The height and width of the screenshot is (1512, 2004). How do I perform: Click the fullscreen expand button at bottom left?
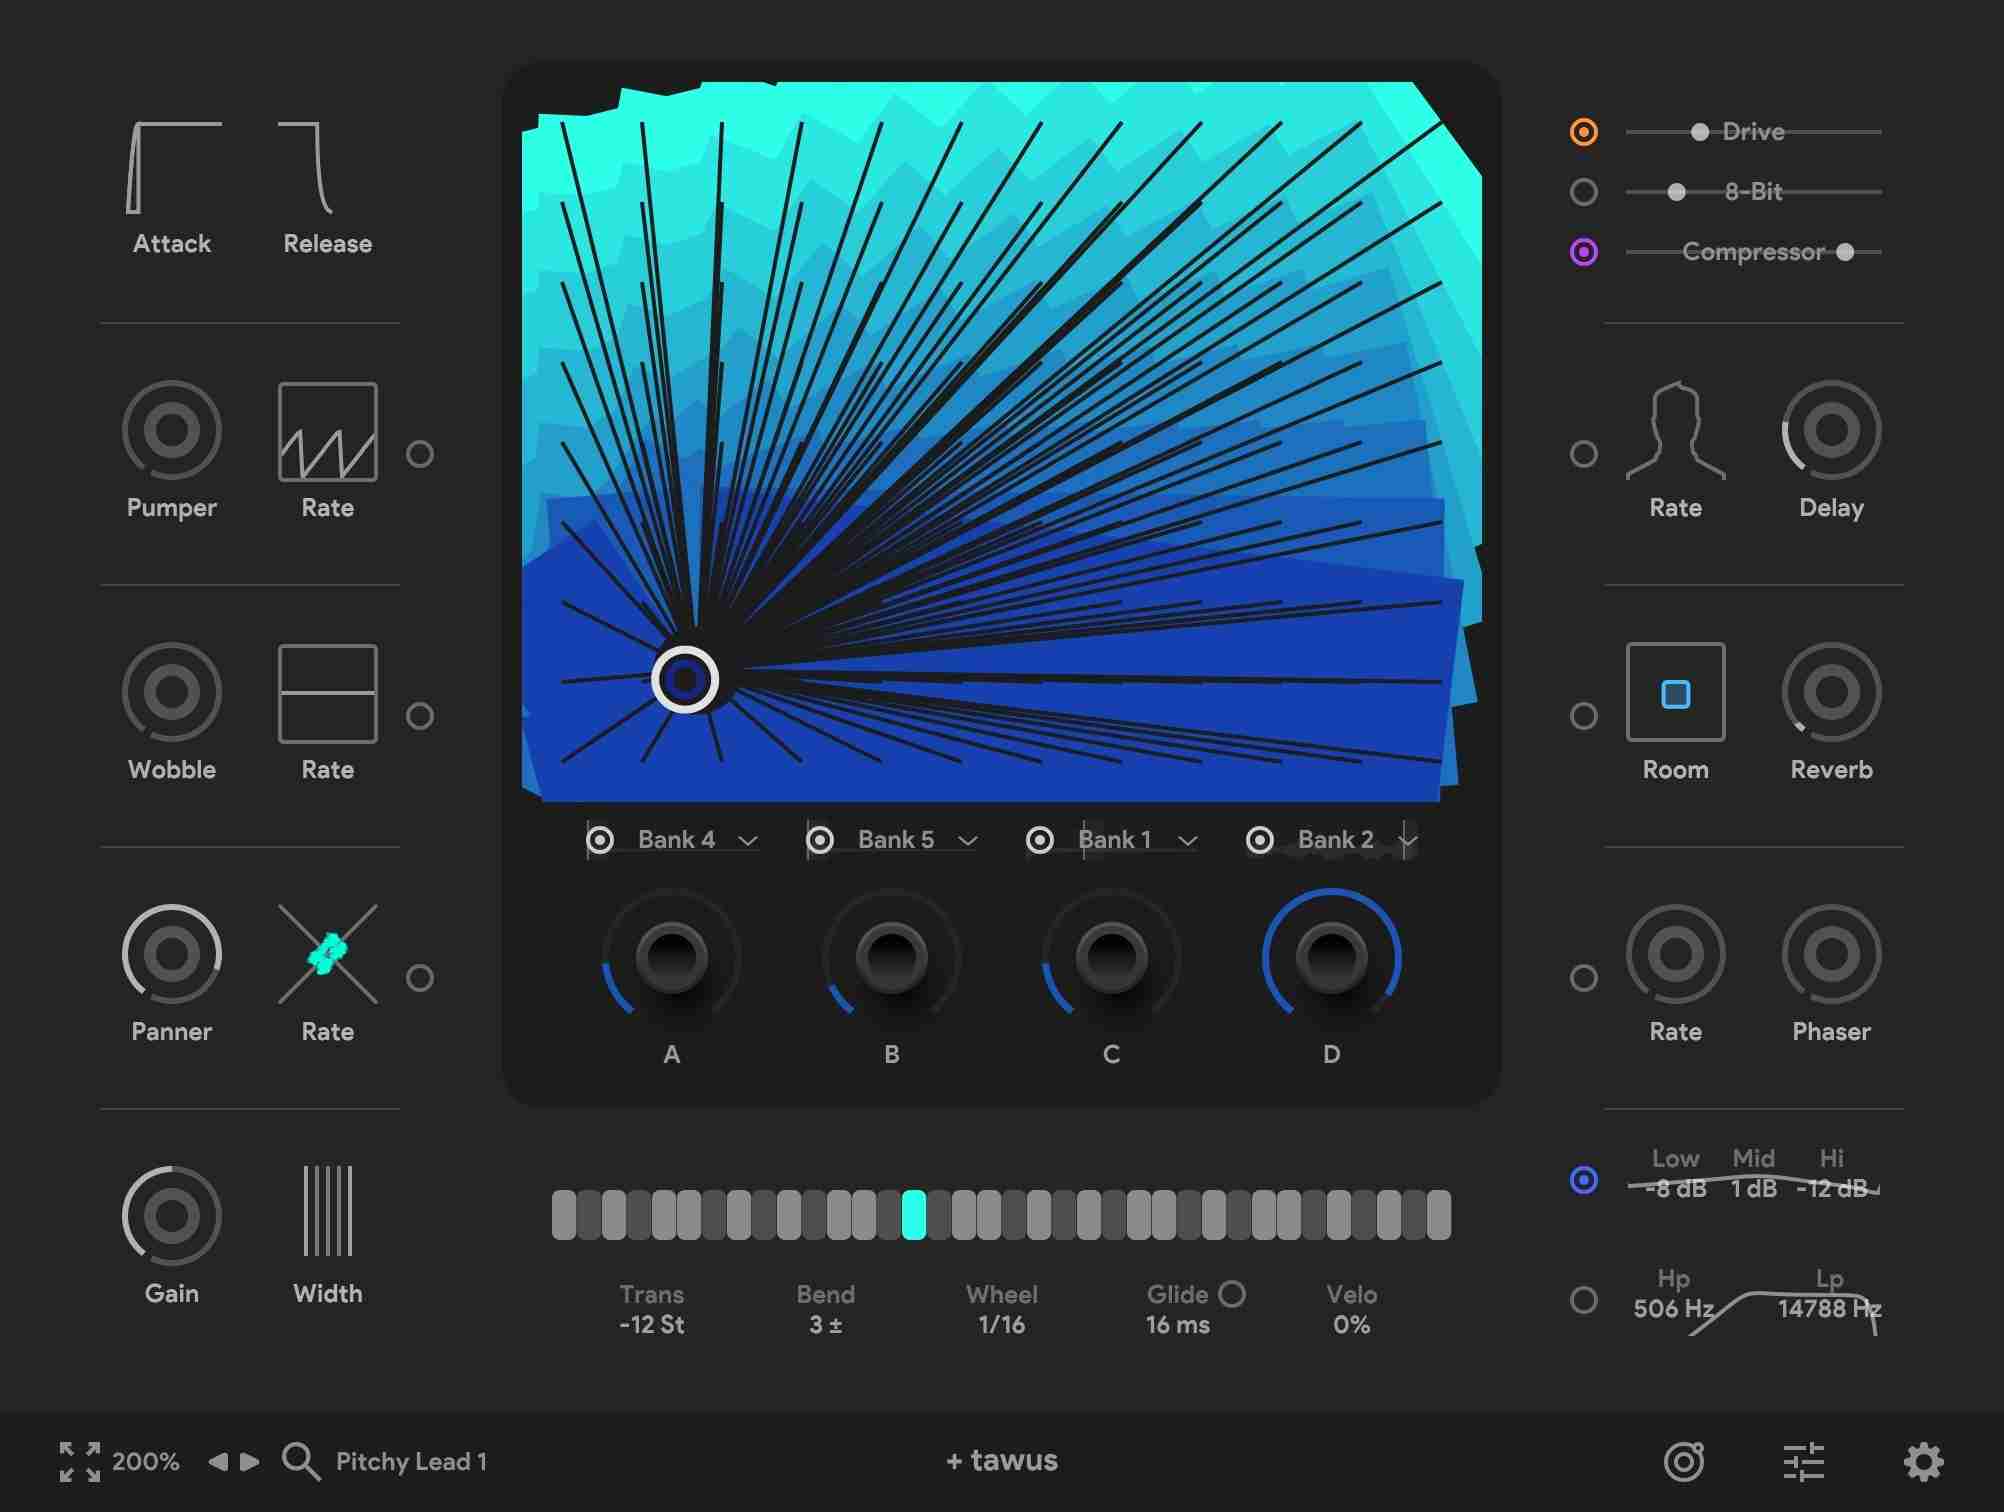click(80, 1460)
